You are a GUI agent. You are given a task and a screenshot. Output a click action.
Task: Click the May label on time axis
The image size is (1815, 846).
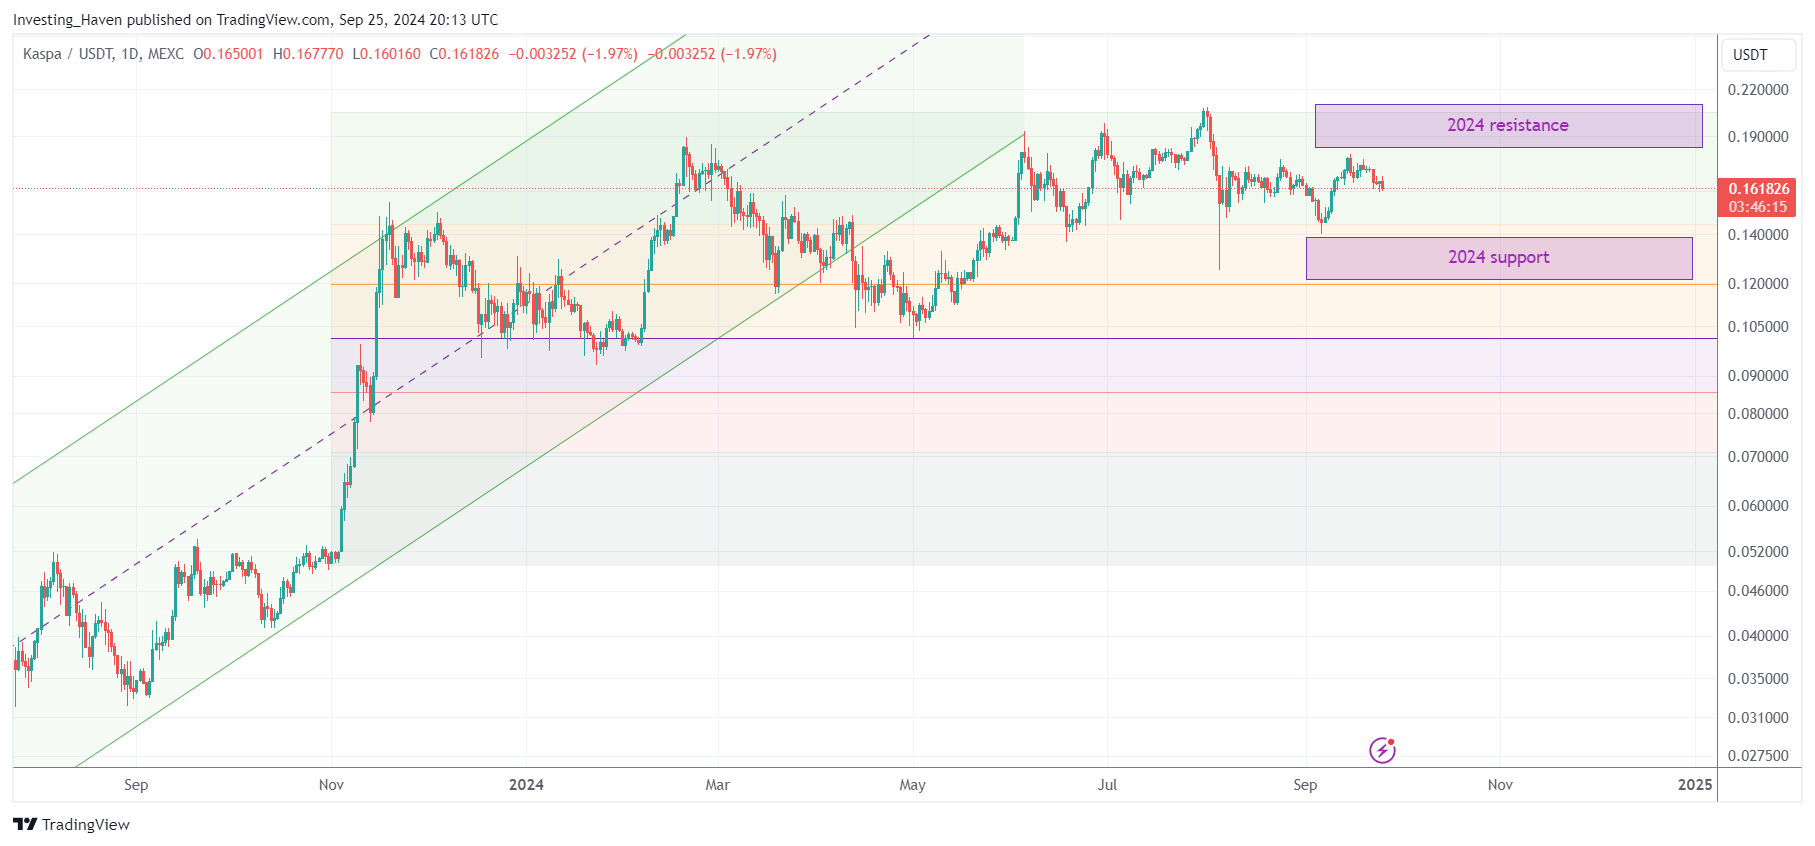click(912, 785)
